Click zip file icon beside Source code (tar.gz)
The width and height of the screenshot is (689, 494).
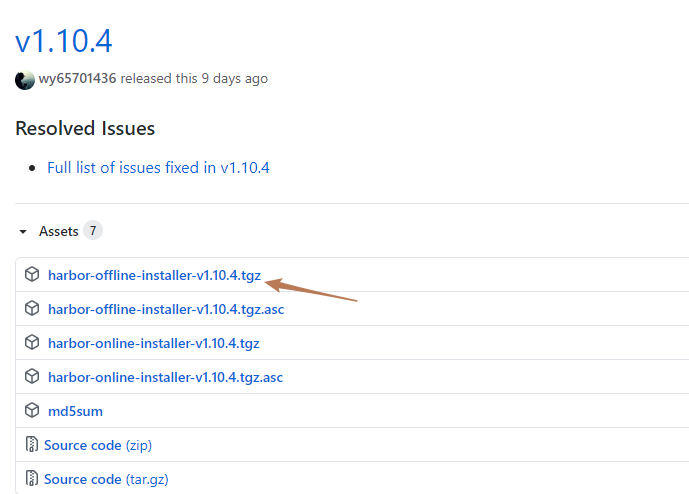[32, 478]
